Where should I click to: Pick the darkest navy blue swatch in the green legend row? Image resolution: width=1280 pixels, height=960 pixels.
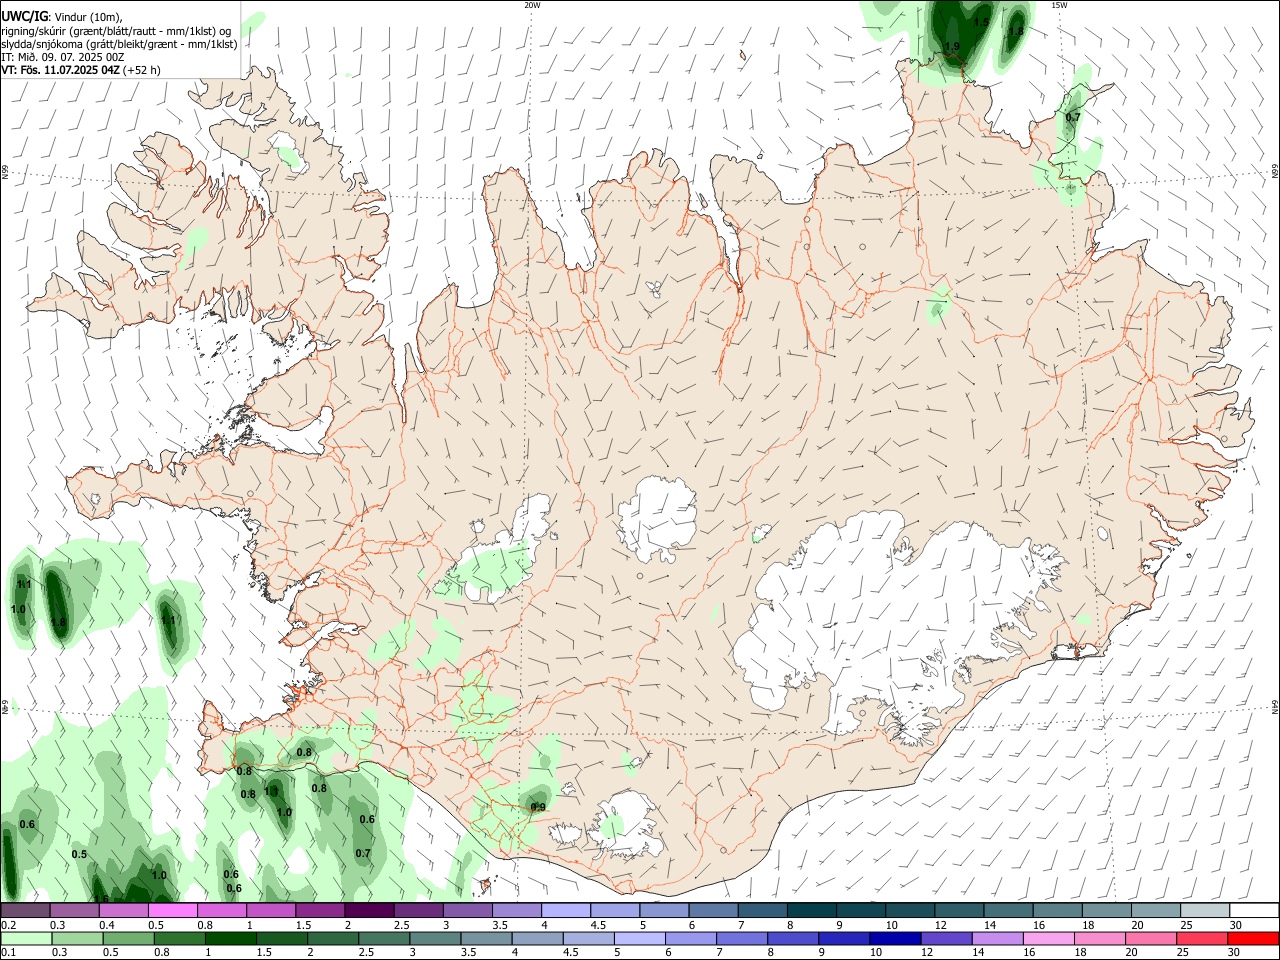[x=894, y=938]
